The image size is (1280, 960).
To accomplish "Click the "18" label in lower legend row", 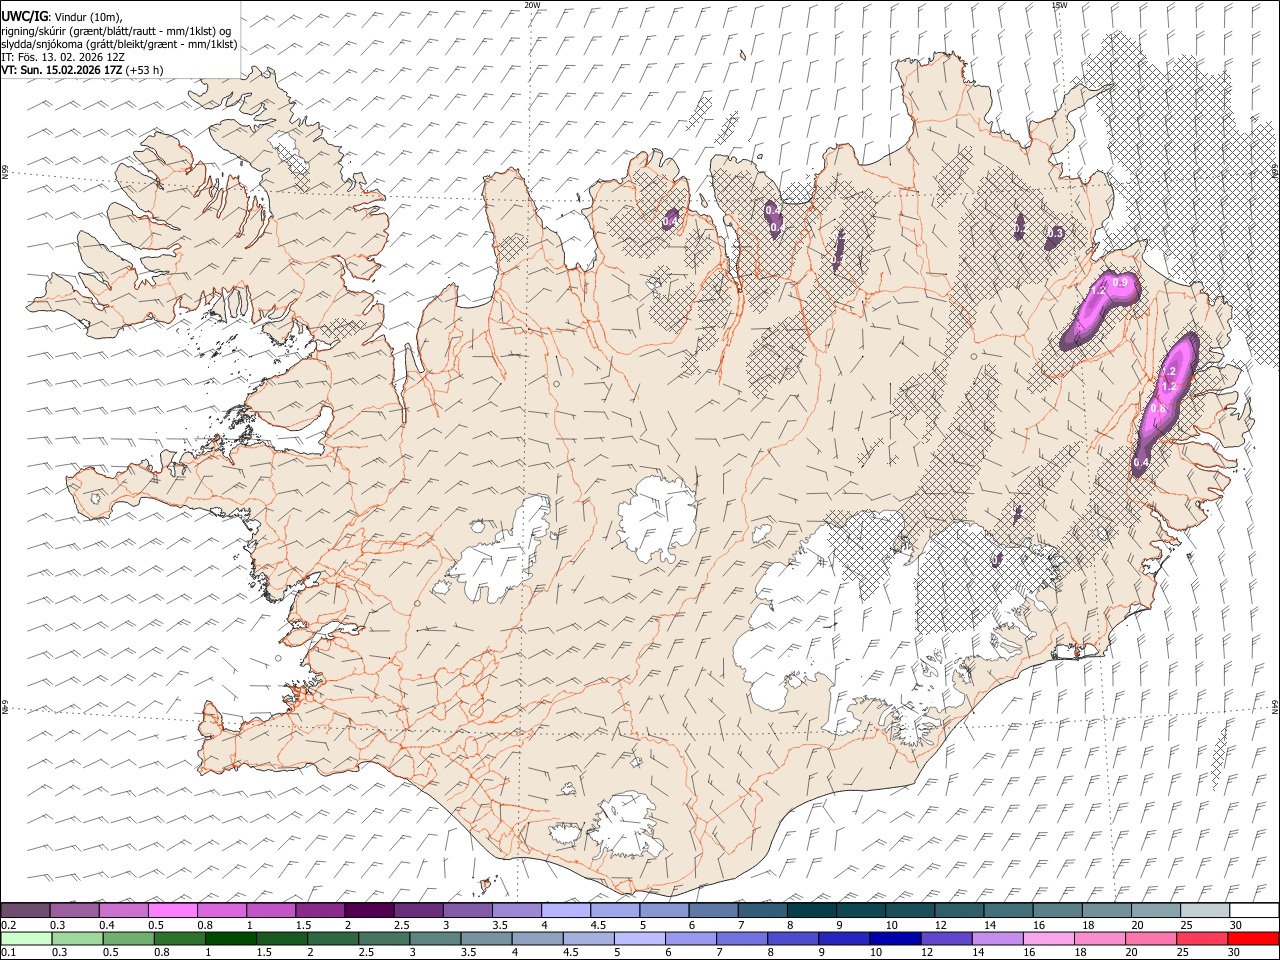I will pyautogui.click(x=1081, y=953).
